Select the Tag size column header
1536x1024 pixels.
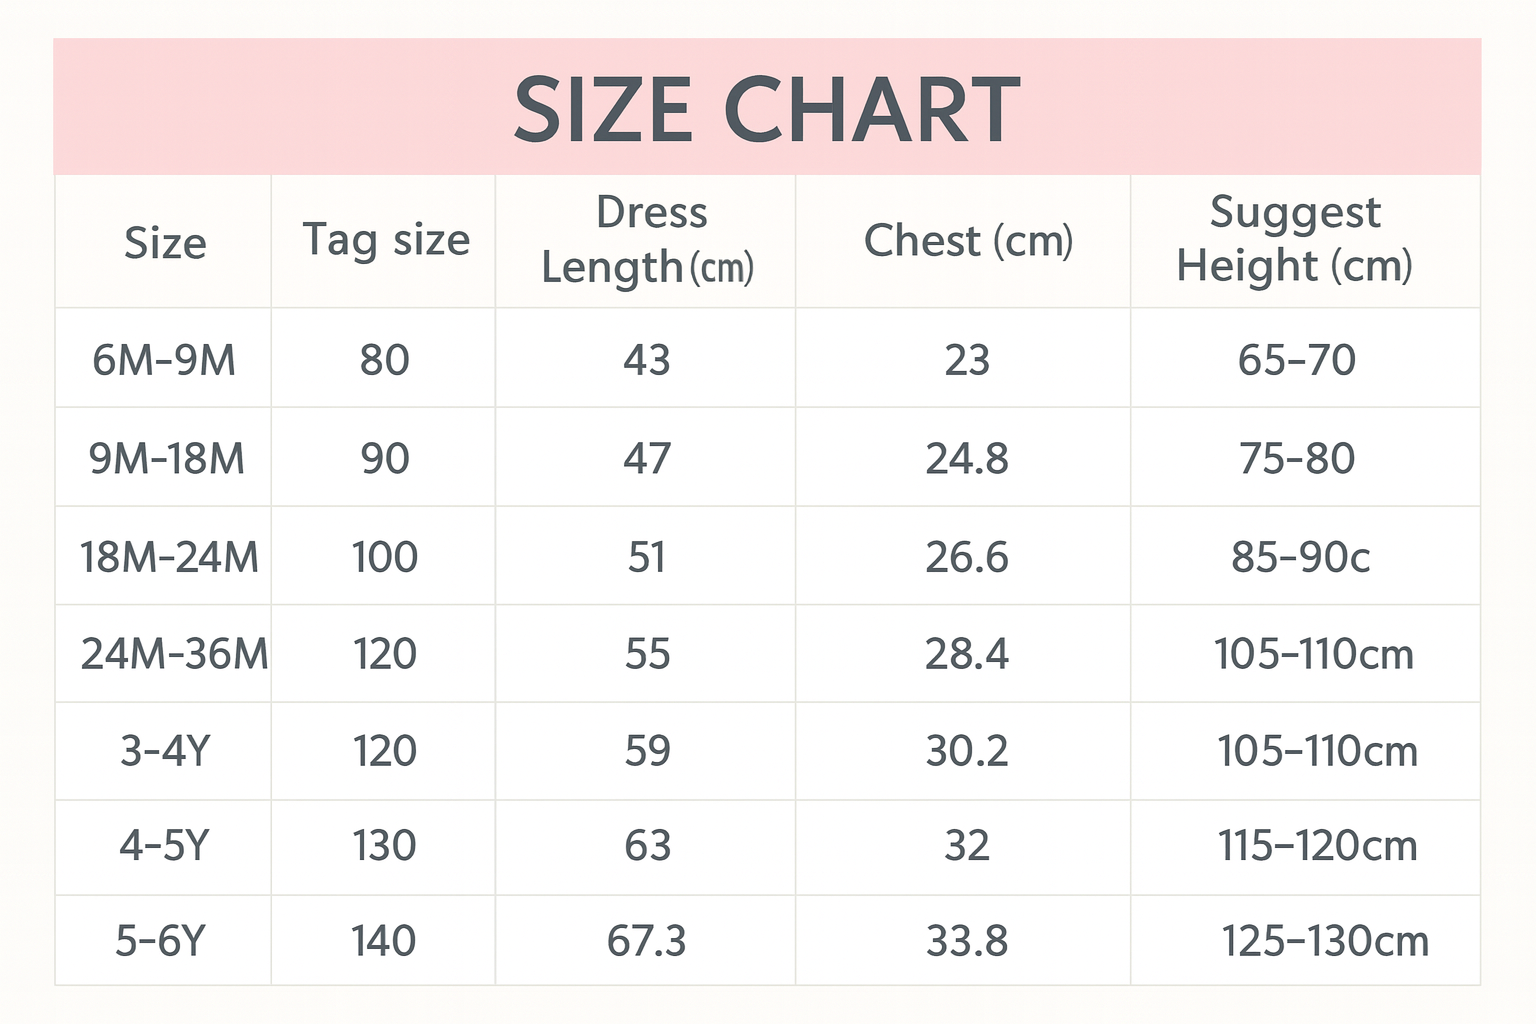click(x=385, y=241)
